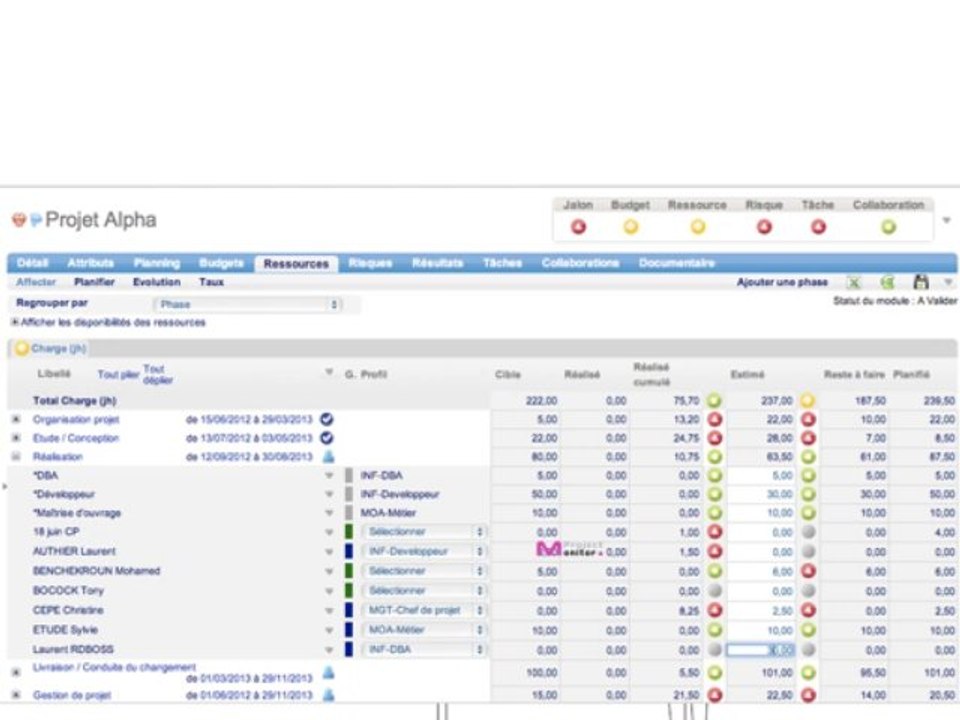Expand Afficher les disponibilités des ressources
The width and height of the screenshot is (960, 720).
click(x=15, y=322)
